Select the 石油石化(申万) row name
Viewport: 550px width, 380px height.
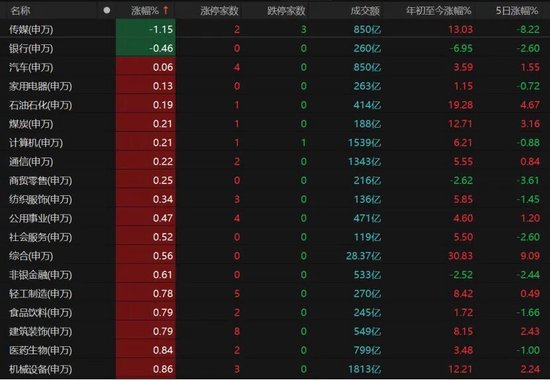(x=41, y=105)
